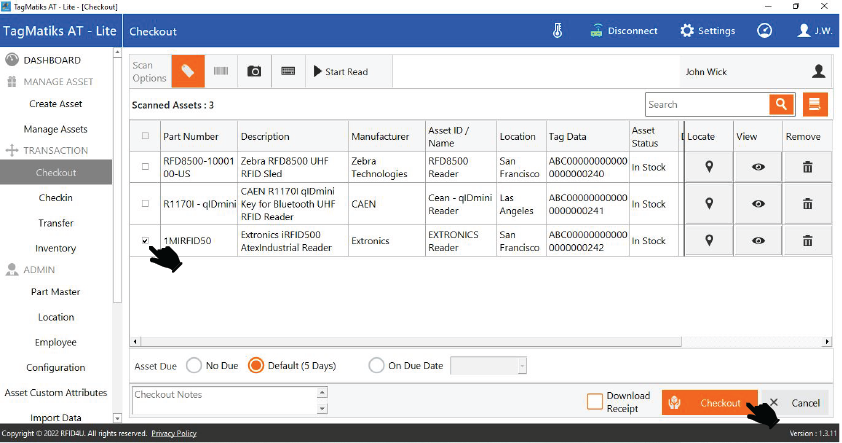The height and width of the screenshot is (443, 842).
Task: Click into the Checkout Notes field
Action: [222, 401]
